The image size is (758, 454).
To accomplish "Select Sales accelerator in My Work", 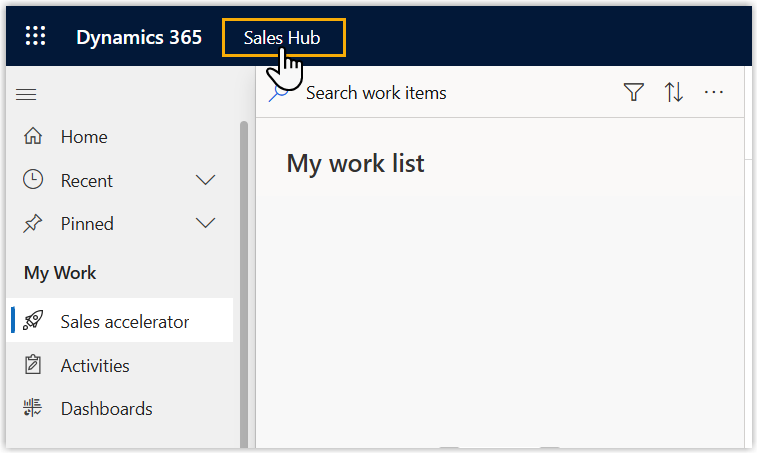I will pos(124,321).
